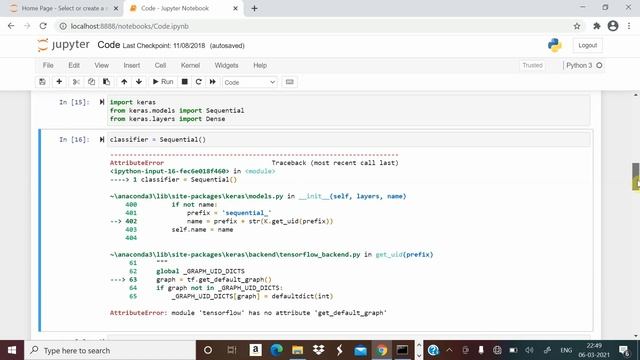Move selected cell up arrow
Screen dimensions: 640x360
124,82
